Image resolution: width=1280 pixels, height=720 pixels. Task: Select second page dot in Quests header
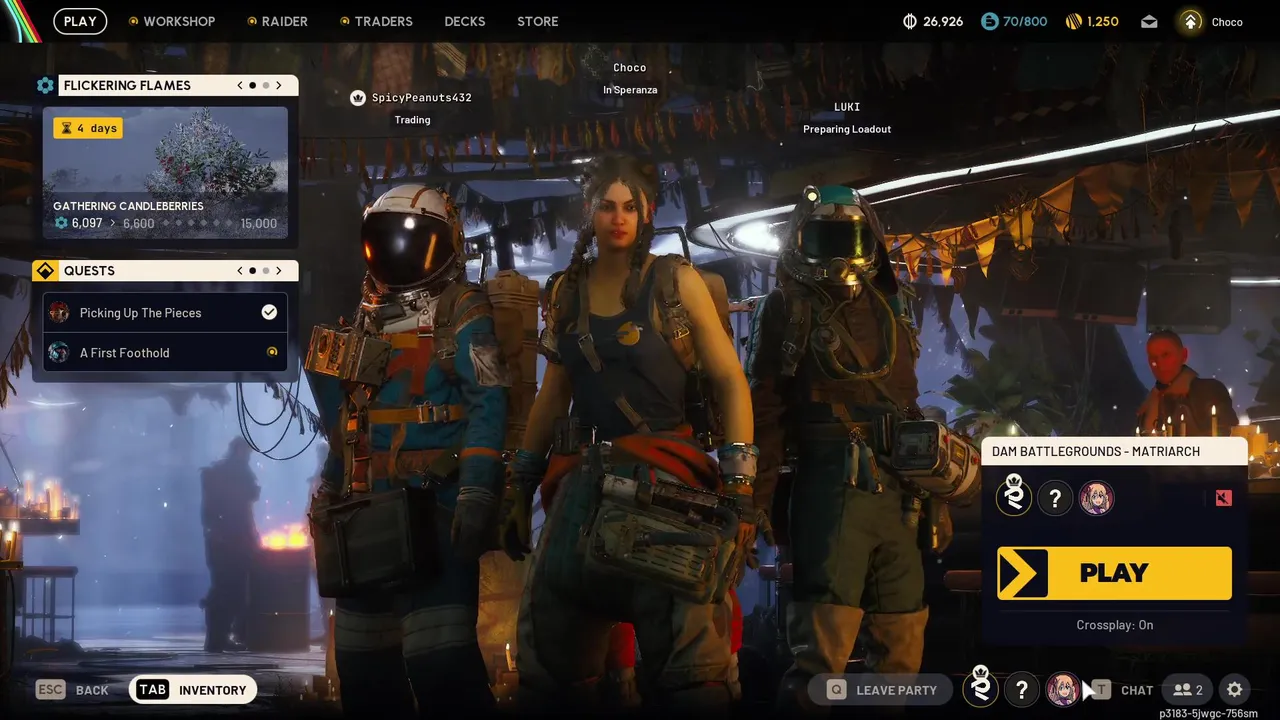pyautogui.click(x=266, y=271)
